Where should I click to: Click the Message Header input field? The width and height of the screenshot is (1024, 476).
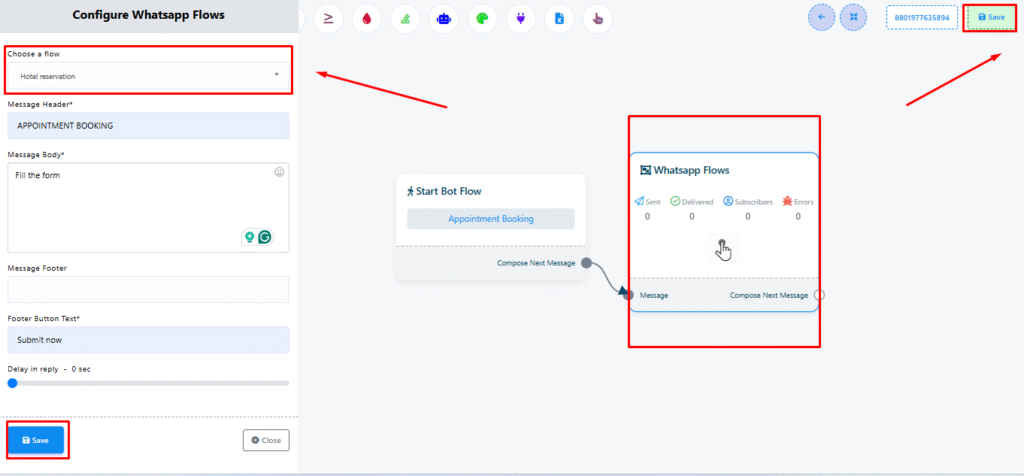[148, 125]
